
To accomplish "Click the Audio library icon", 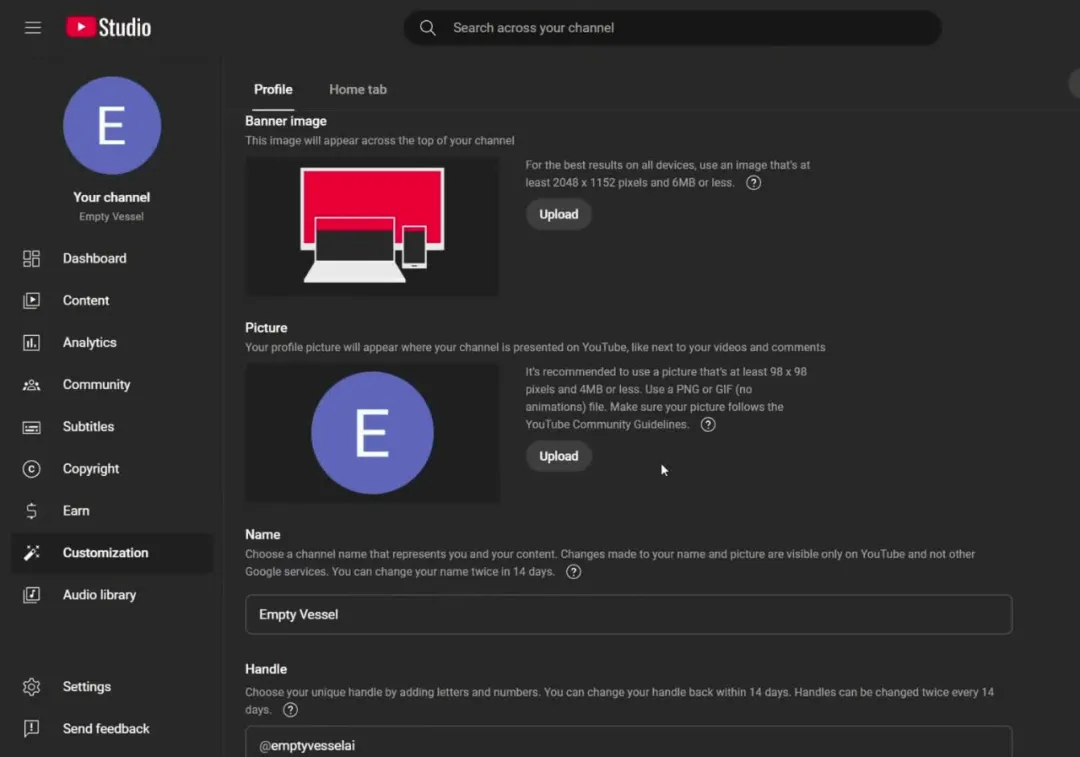I will point(32,595).
